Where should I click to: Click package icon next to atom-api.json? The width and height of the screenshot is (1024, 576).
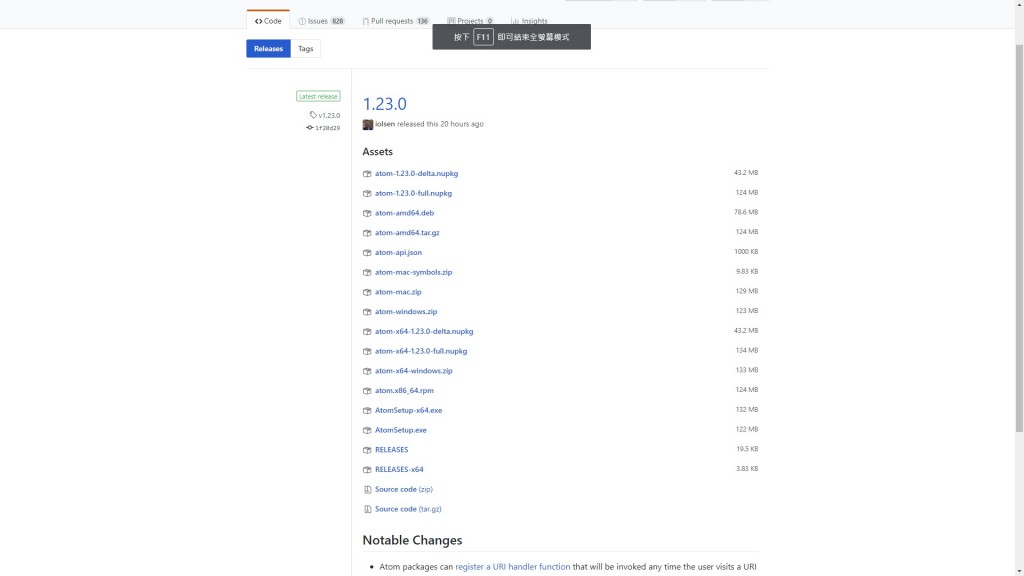pyautogui.click(x=367, y=252)
